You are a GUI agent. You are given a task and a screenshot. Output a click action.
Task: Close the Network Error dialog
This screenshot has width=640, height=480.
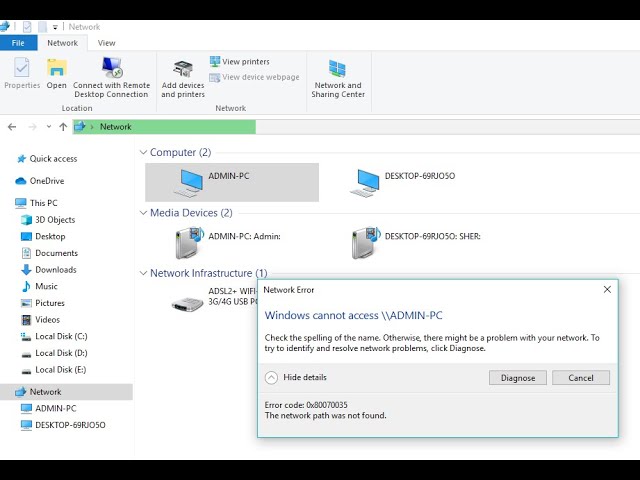click(607, 289)
